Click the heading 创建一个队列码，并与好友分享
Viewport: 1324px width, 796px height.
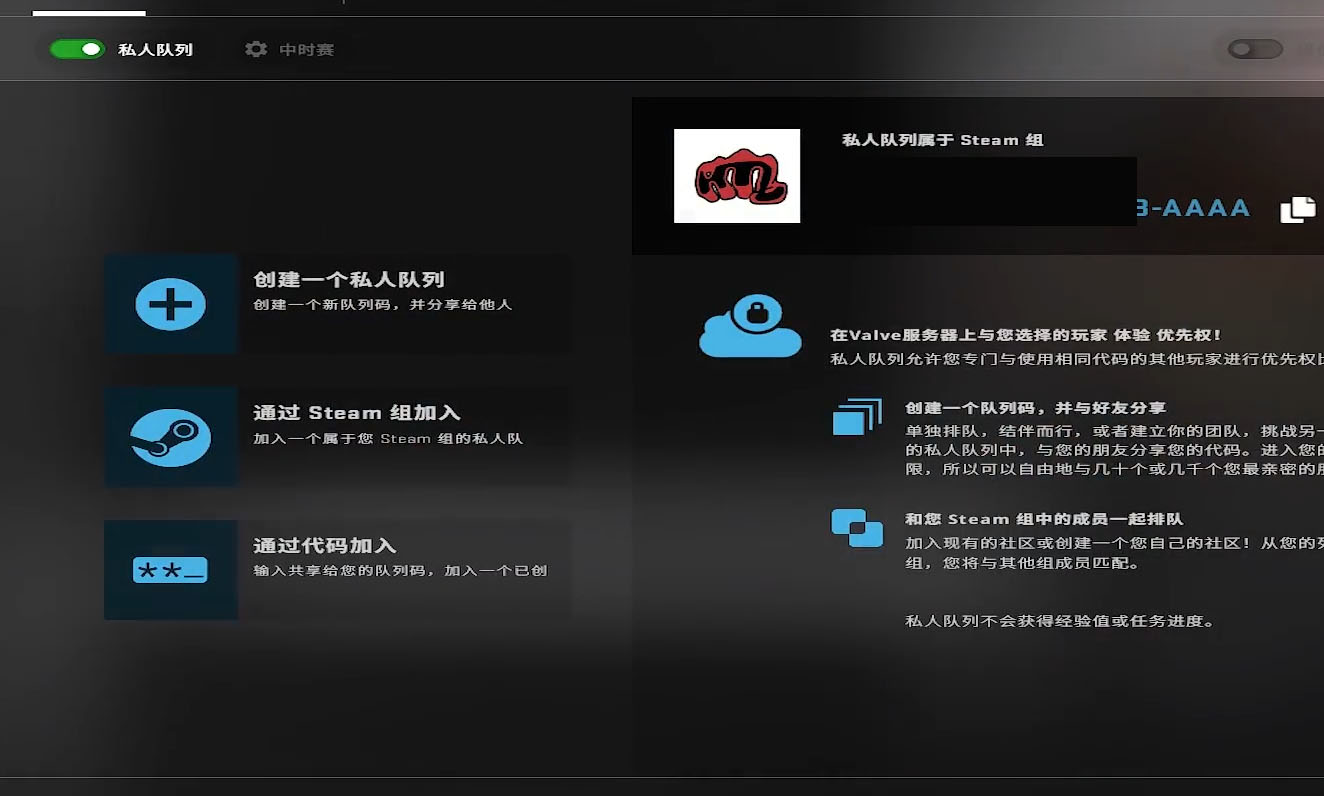click(1036, 408)
